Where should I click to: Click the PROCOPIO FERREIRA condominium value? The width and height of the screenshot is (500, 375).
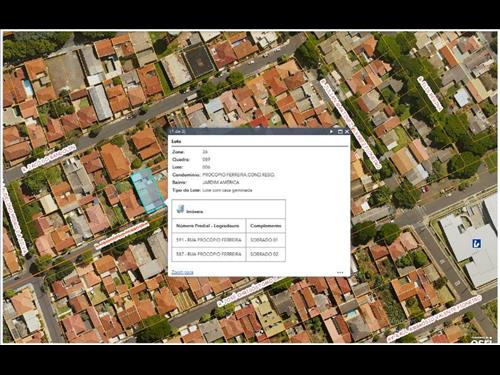pyautogui.click(x=238, y=175)
